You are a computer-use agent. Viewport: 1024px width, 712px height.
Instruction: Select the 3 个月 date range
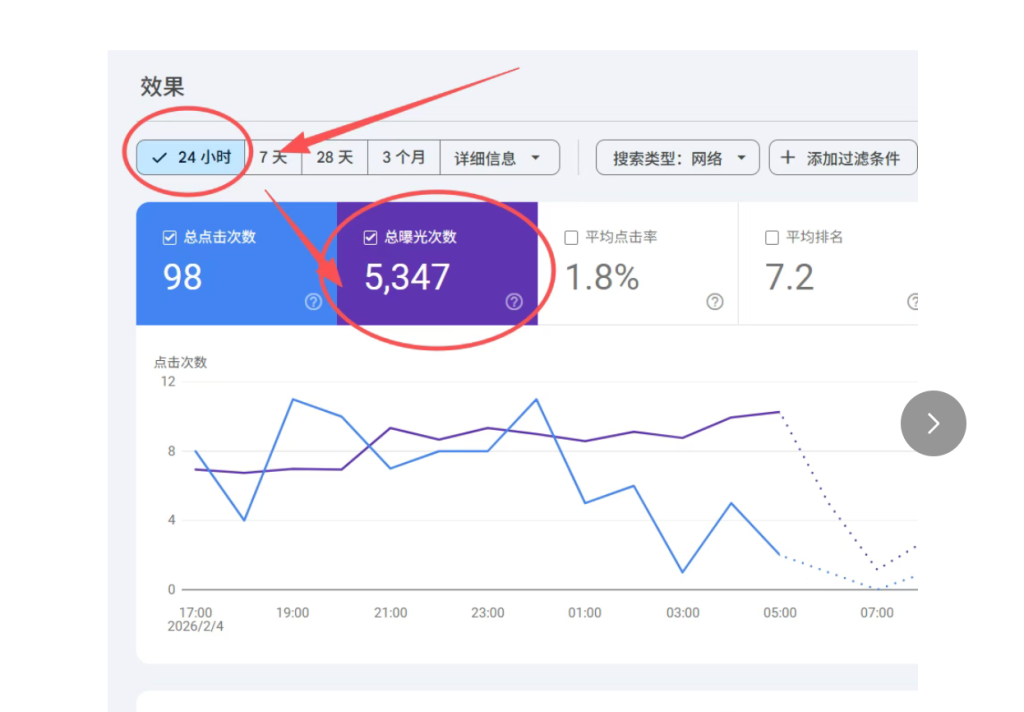pyautogui.click(x=404, y=158)
